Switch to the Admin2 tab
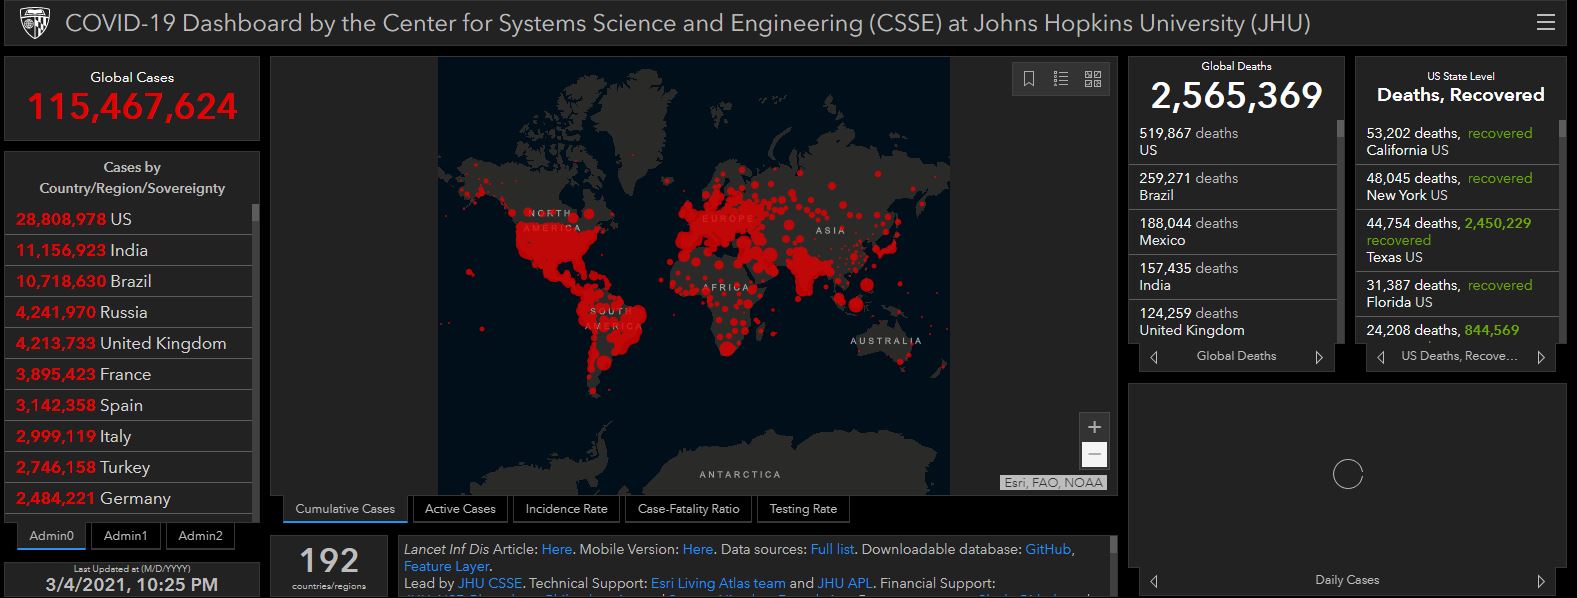Screen dimensions: 1577x598 pyautogui.click(x=200, y=536)
